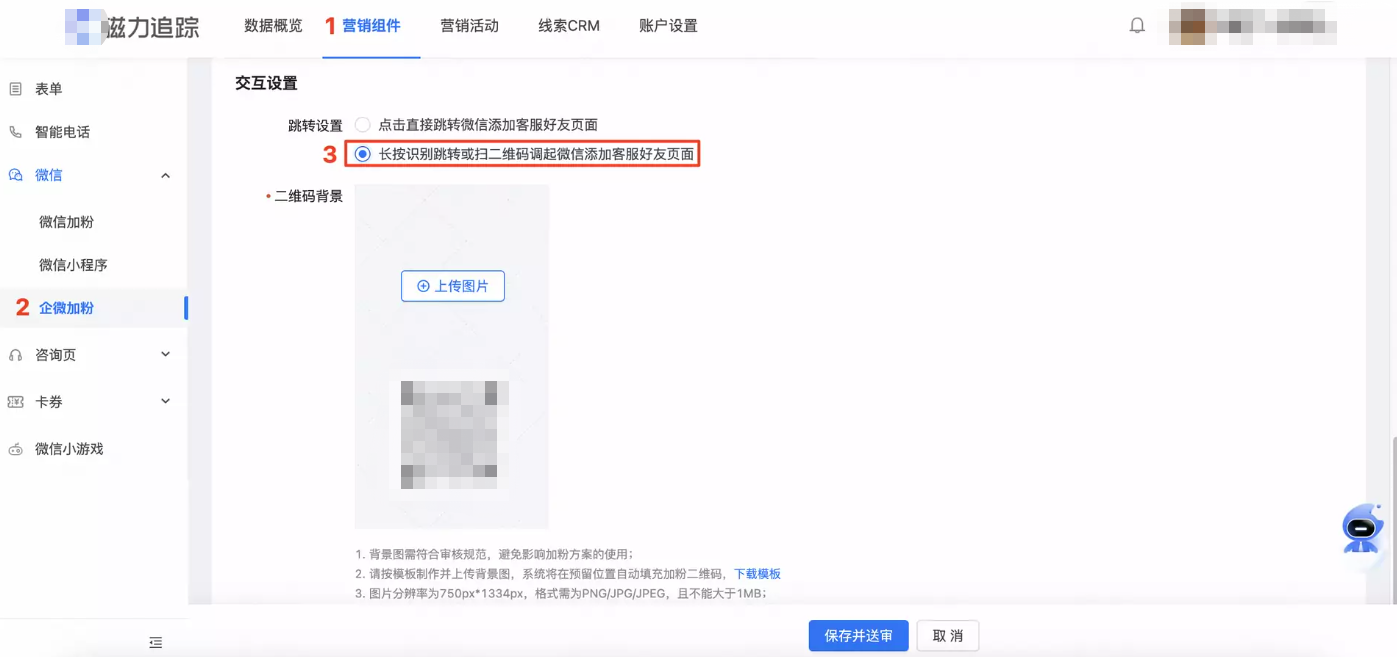1397x657 pixels.
Task: Open the chat assistant robot icon
Action: click(1362, 529)
